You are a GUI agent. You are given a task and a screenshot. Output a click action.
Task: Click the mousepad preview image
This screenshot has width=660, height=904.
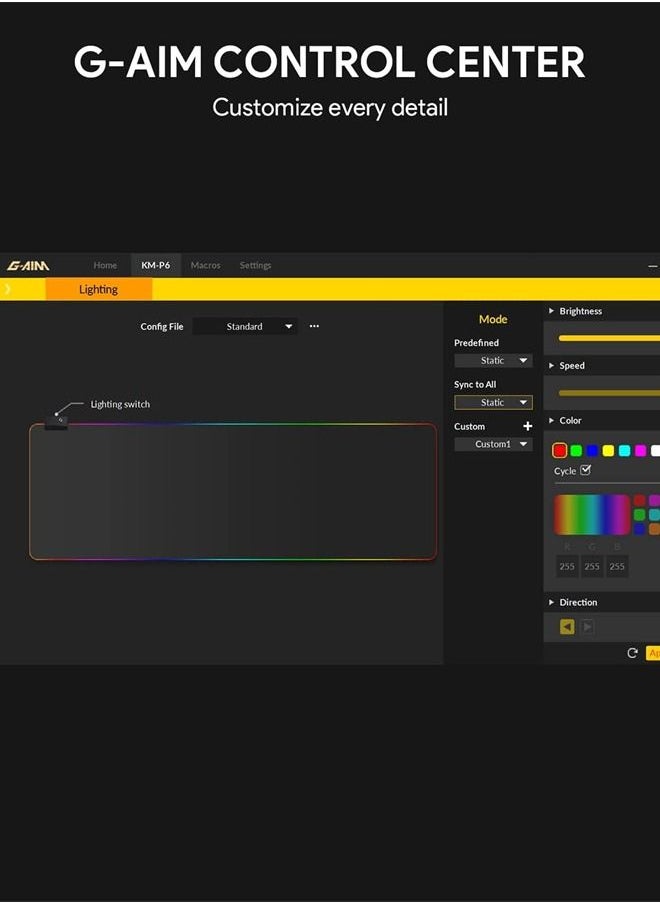pos(233,492)
